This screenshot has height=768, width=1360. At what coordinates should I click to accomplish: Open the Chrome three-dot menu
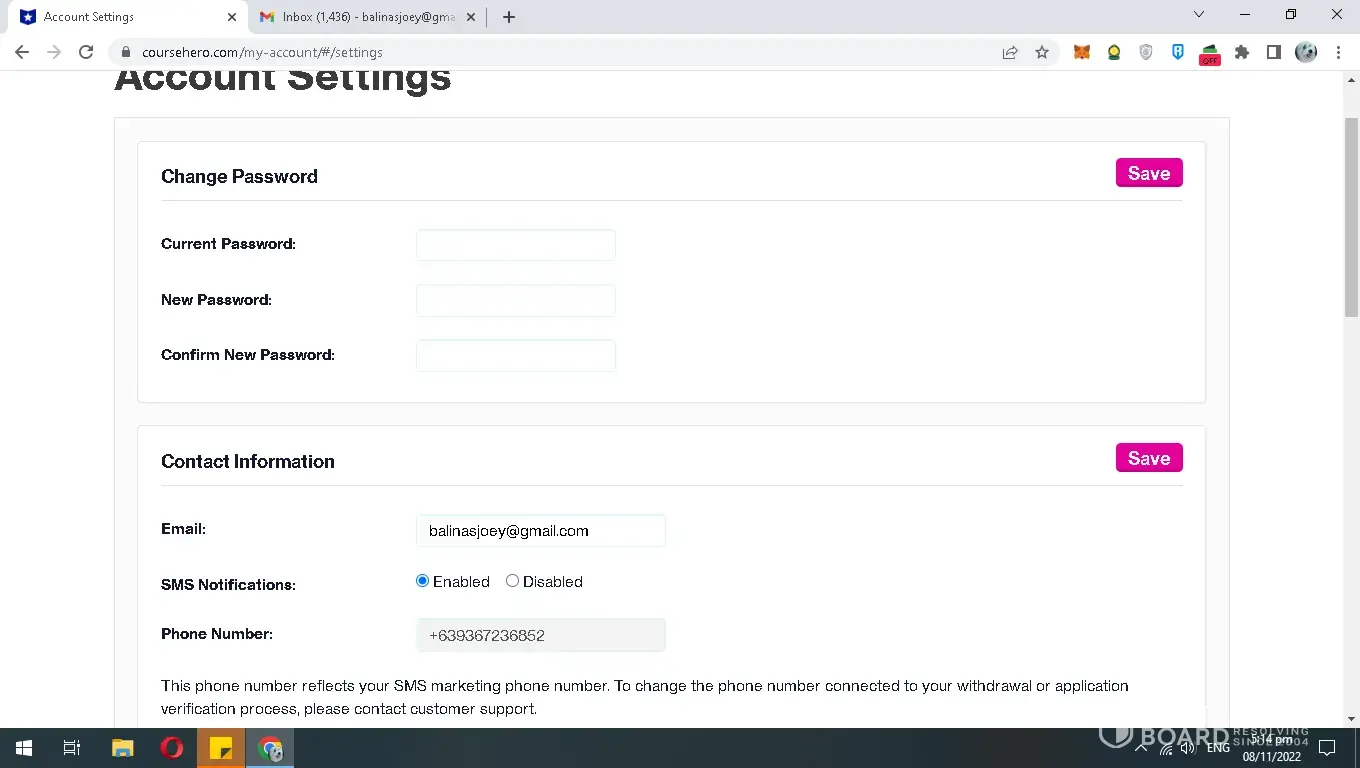pyautogui.click(x=1338, y=52)
